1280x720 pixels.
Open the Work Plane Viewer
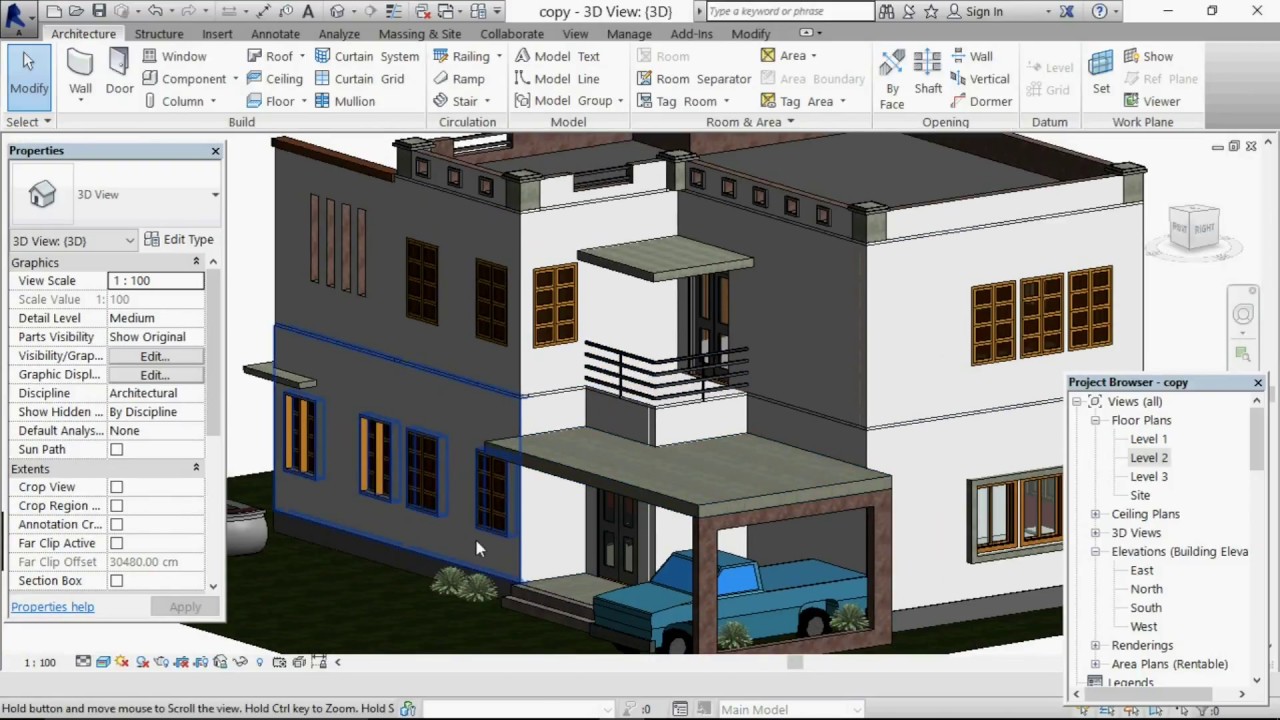(1152, 101)
